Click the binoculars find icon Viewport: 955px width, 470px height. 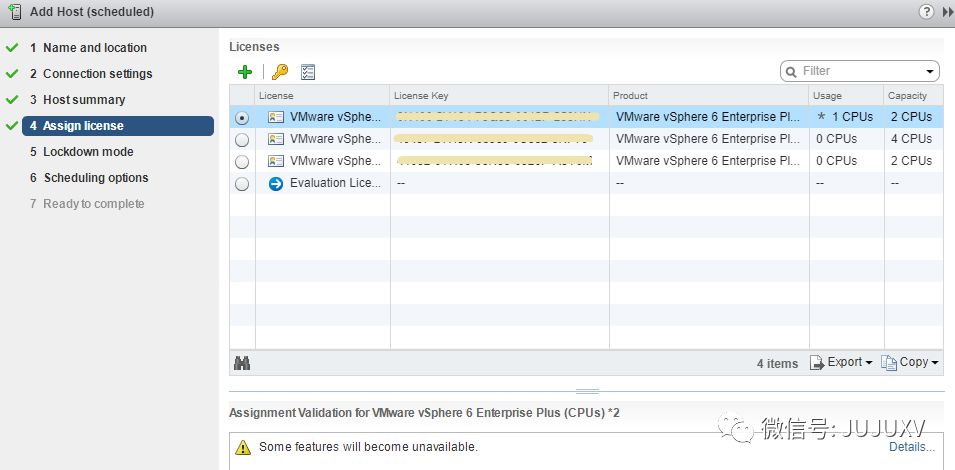click(x=242, y=363)
